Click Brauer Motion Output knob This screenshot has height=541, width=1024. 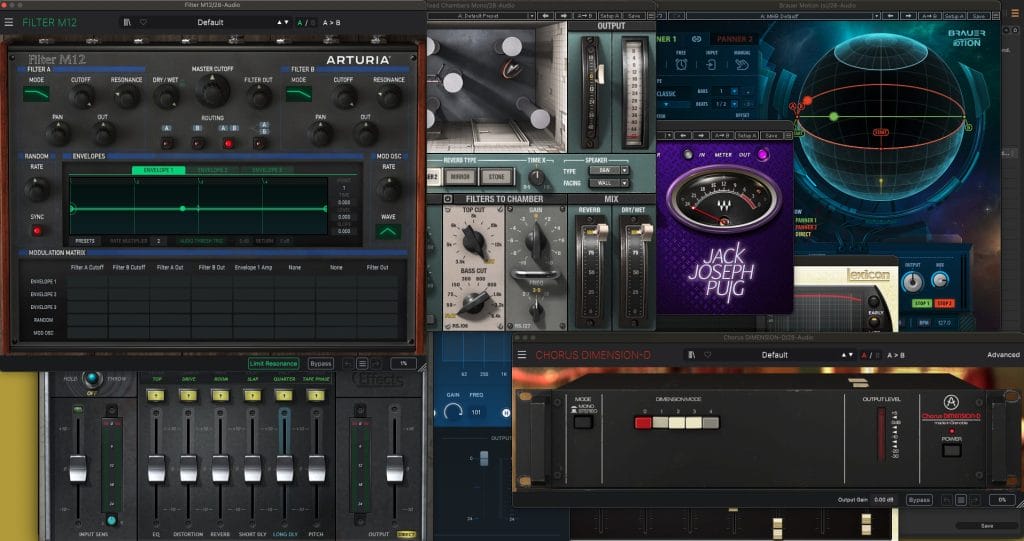pos(912,282)
